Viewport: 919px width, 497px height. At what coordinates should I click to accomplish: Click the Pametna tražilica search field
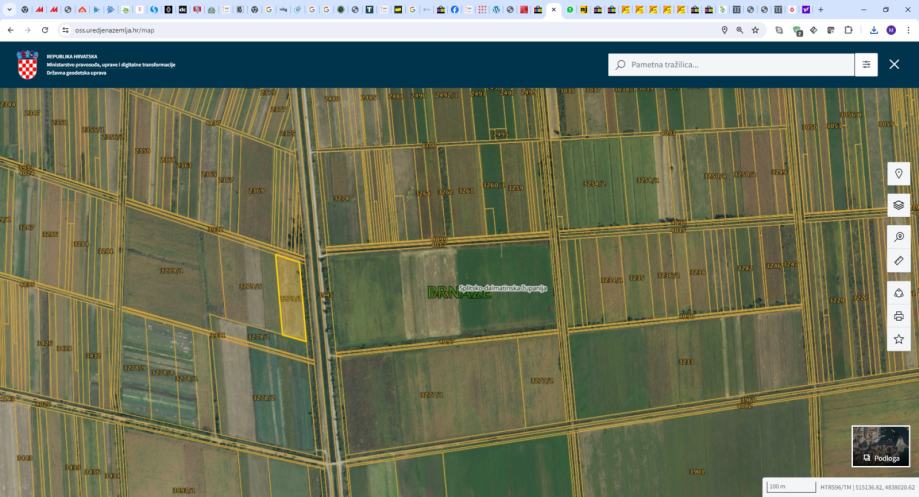735,65
